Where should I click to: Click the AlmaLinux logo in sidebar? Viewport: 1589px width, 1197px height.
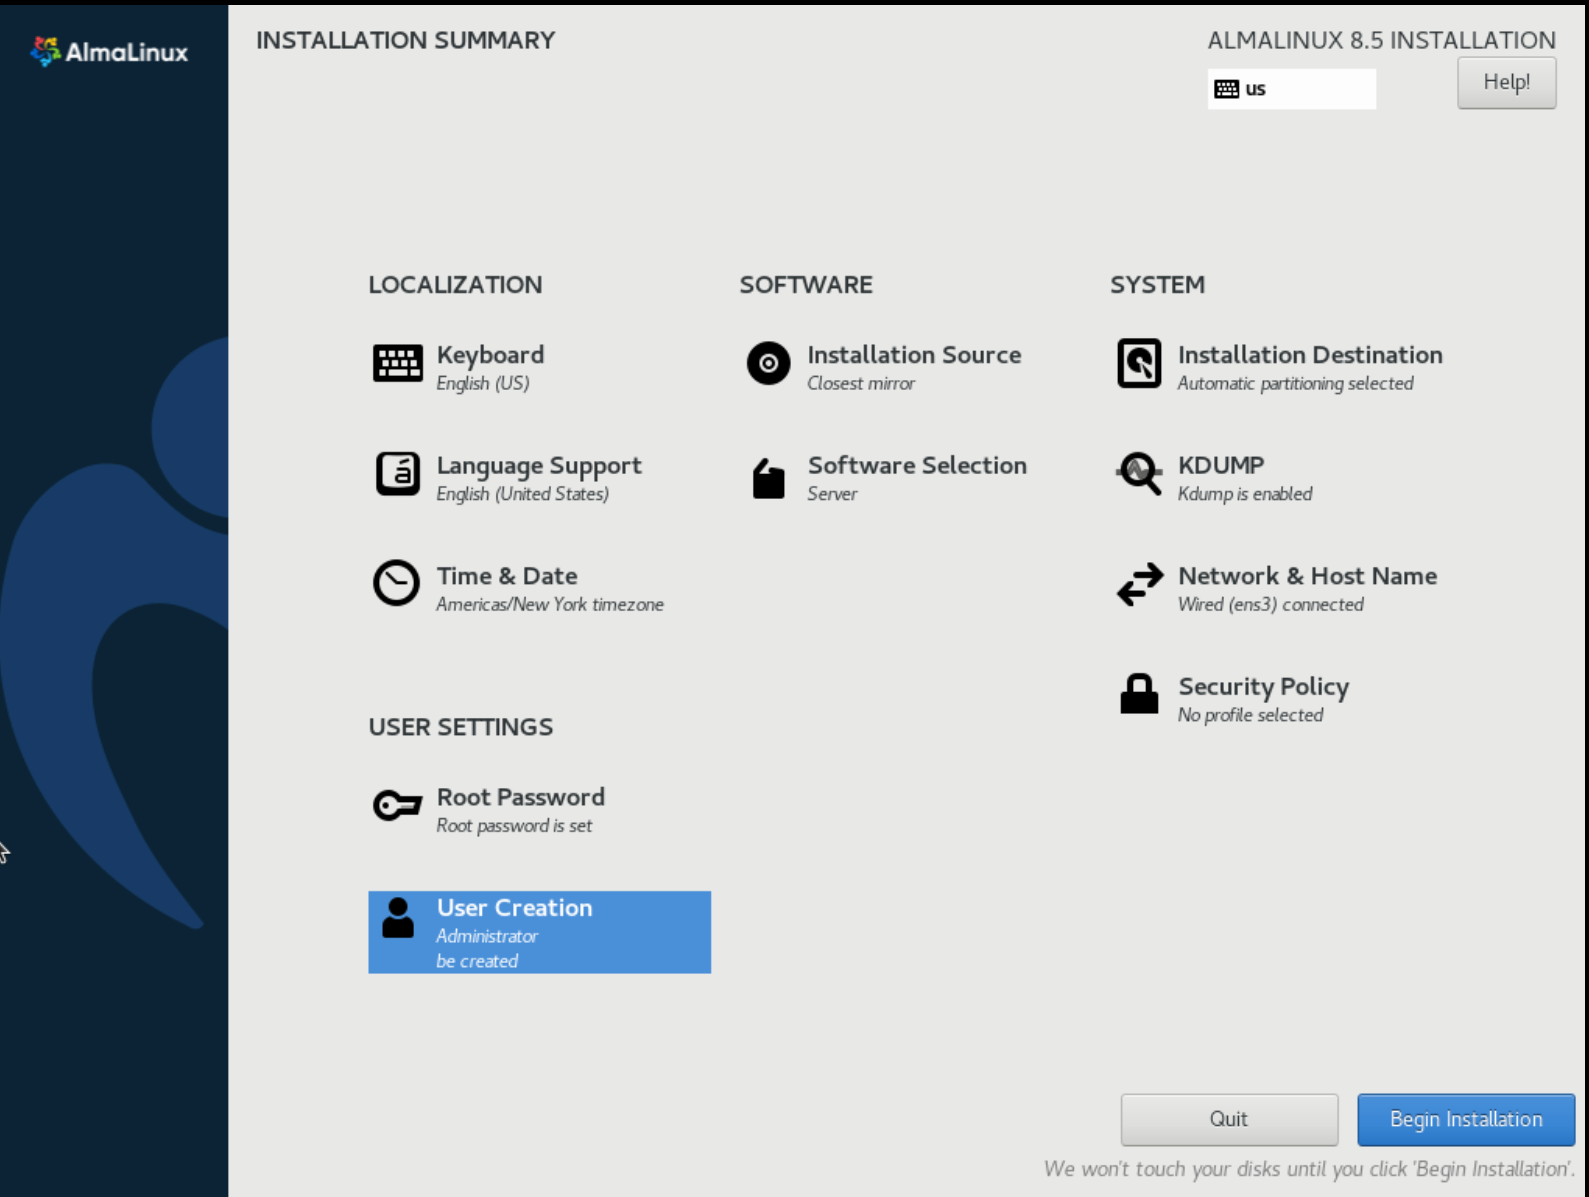(110, 52)
